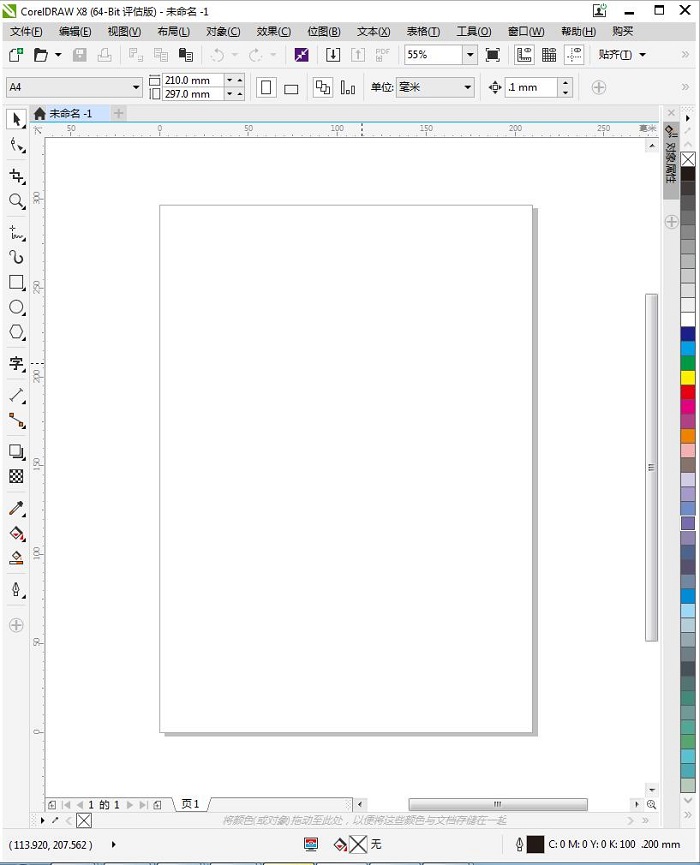Select the Interactive Fill bucket tool
The image size is (700, 865).
click(17, 533)
